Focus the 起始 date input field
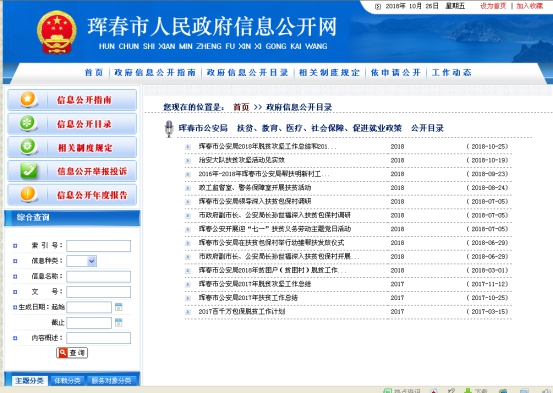Screen dimensions: 553x393 click(89, 307)
